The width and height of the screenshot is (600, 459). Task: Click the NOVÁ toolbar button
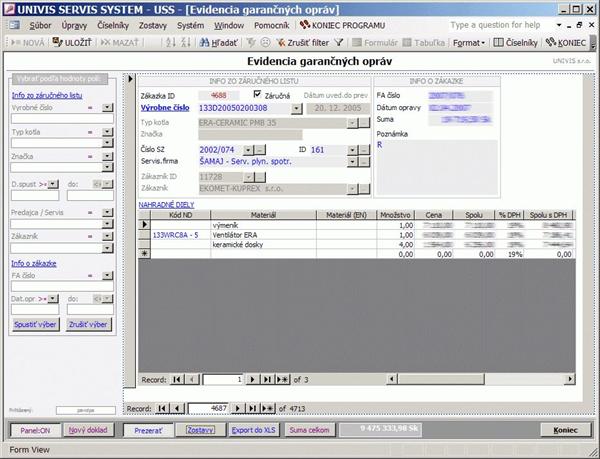click(28, 42)
